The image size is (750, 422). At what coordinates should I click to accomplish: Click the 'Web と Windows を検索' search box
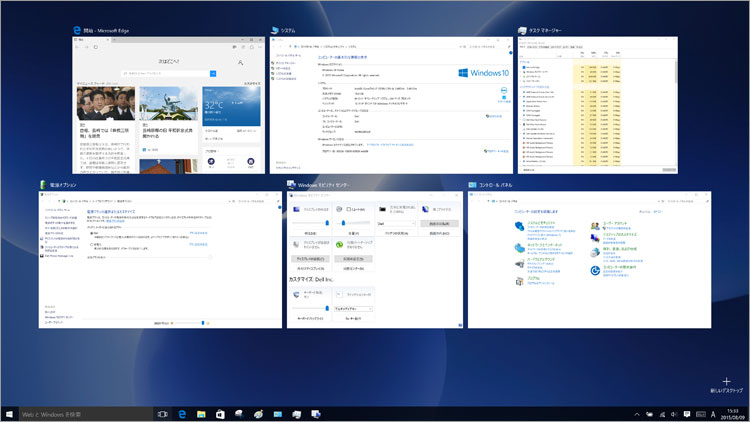(x=86, y=414)
